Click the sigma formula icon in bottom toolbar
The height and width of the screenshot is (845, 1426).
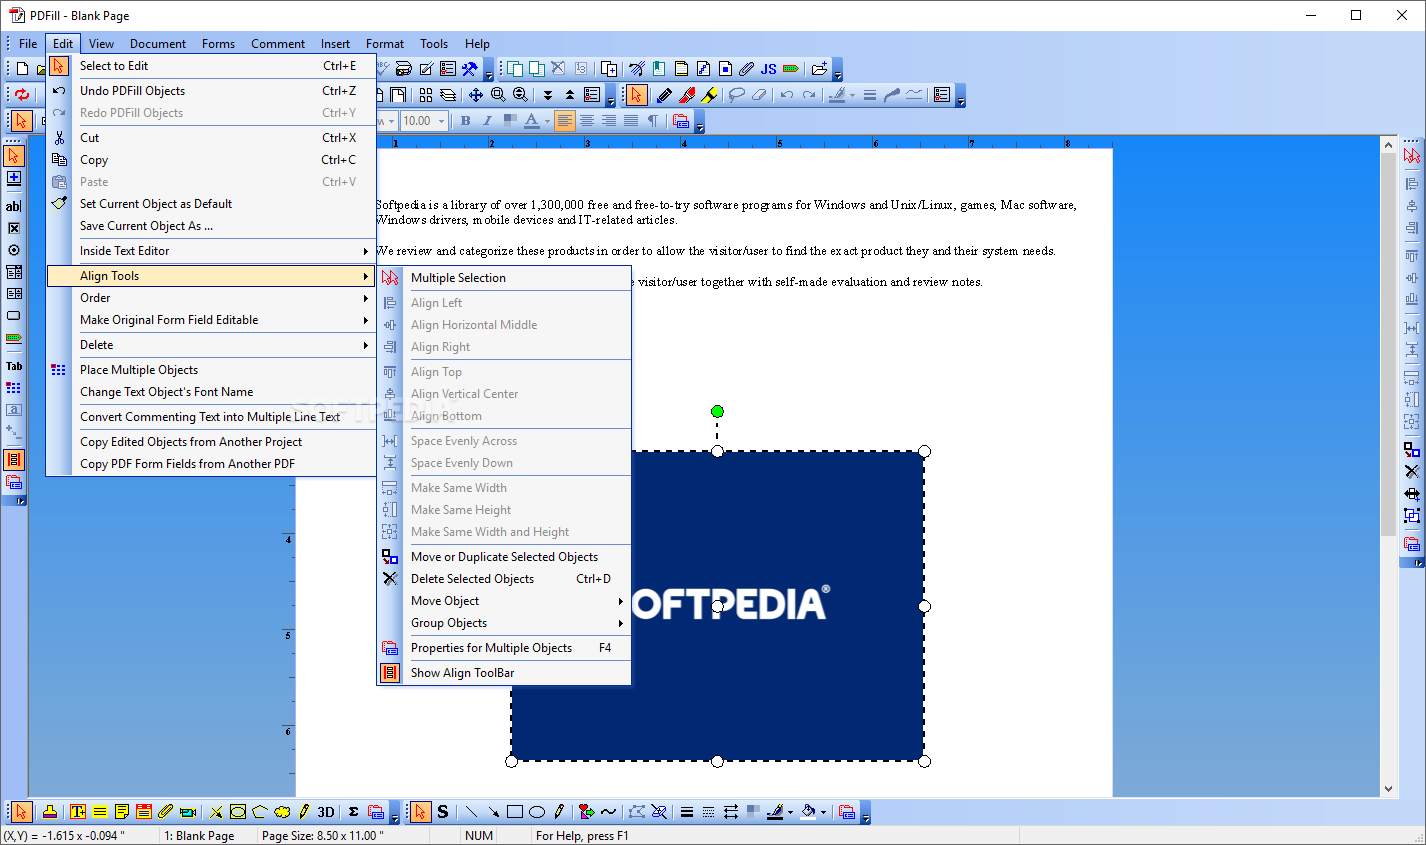pyautogui.click(x=353, y=812)
